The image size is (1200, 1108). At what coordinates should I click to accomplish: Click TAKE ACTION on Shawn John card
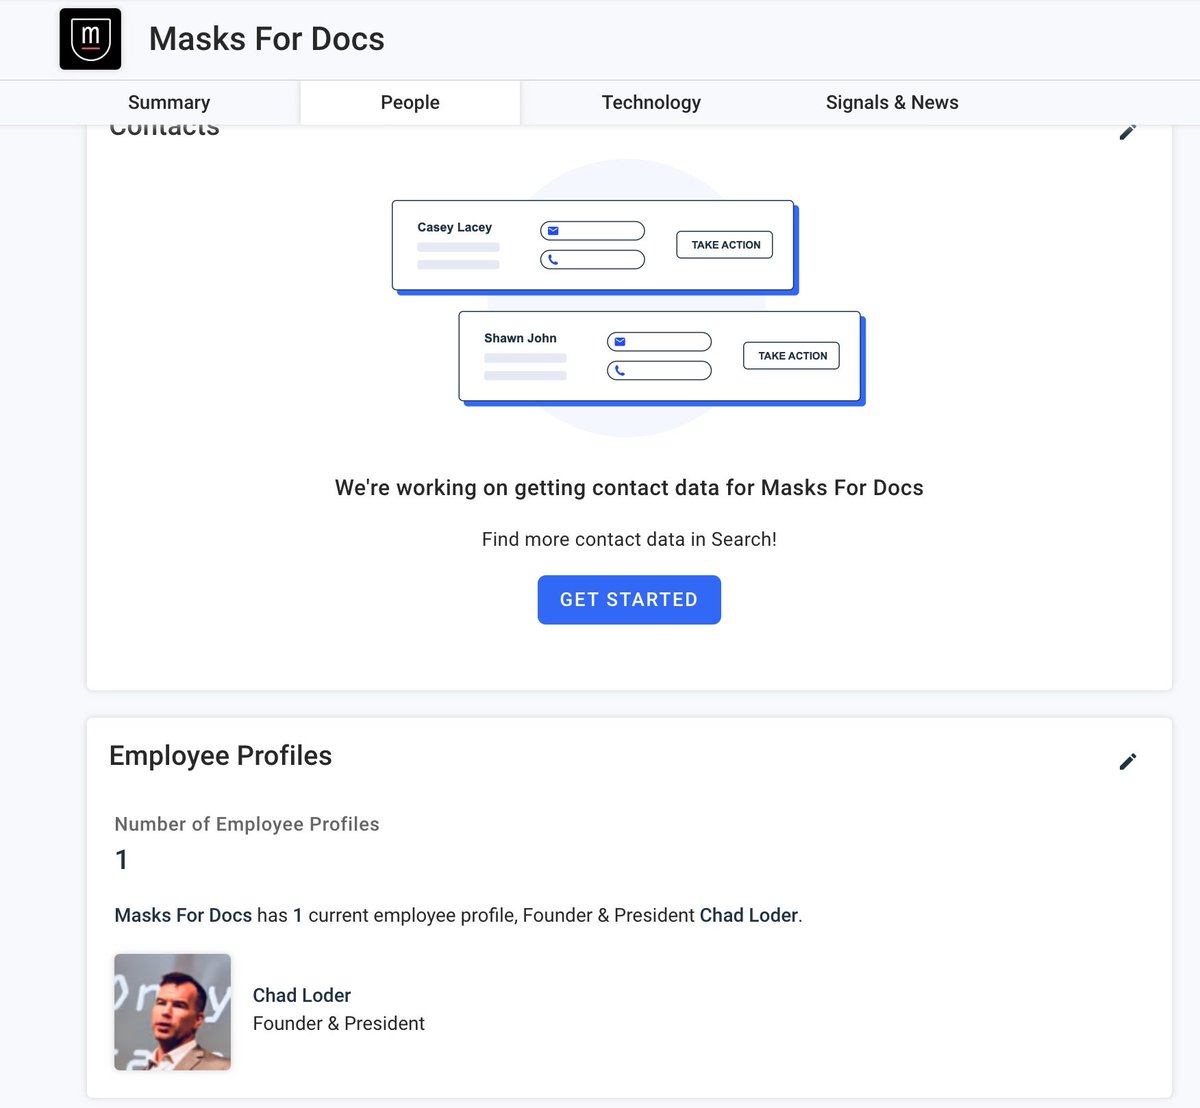(792, 356)
